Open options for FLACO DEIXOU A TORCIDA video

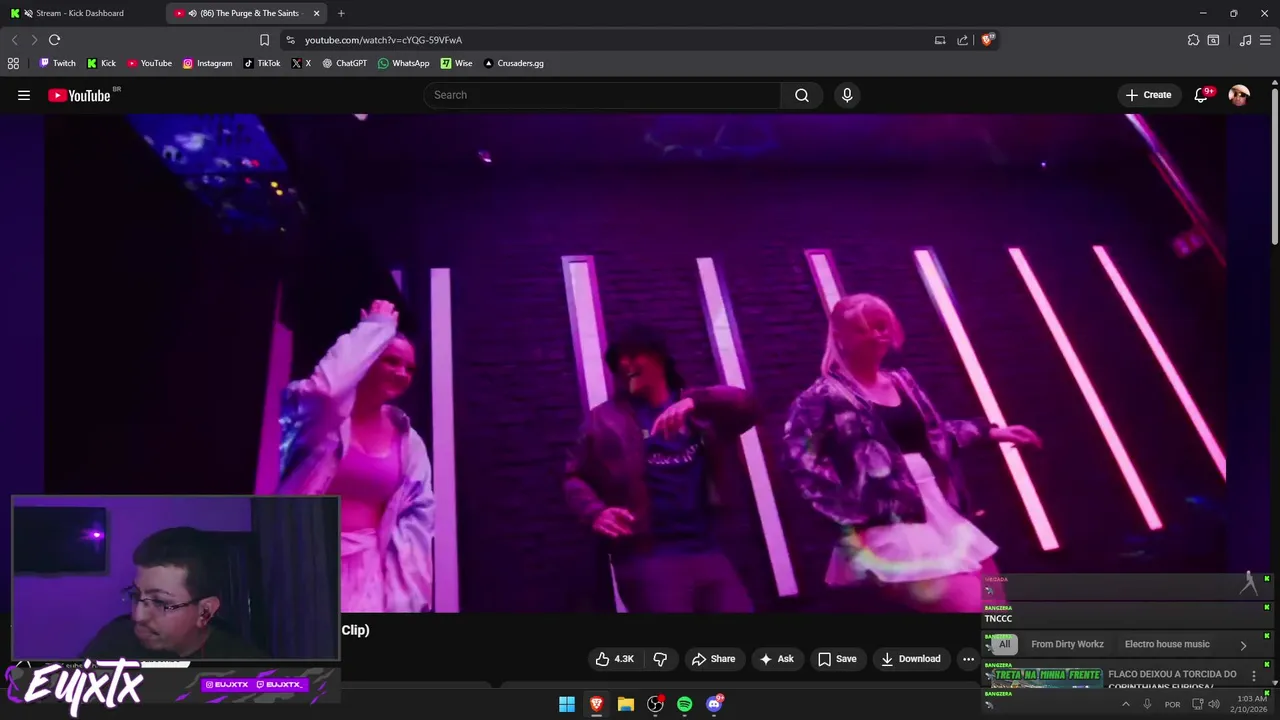tap(1254, 677)
